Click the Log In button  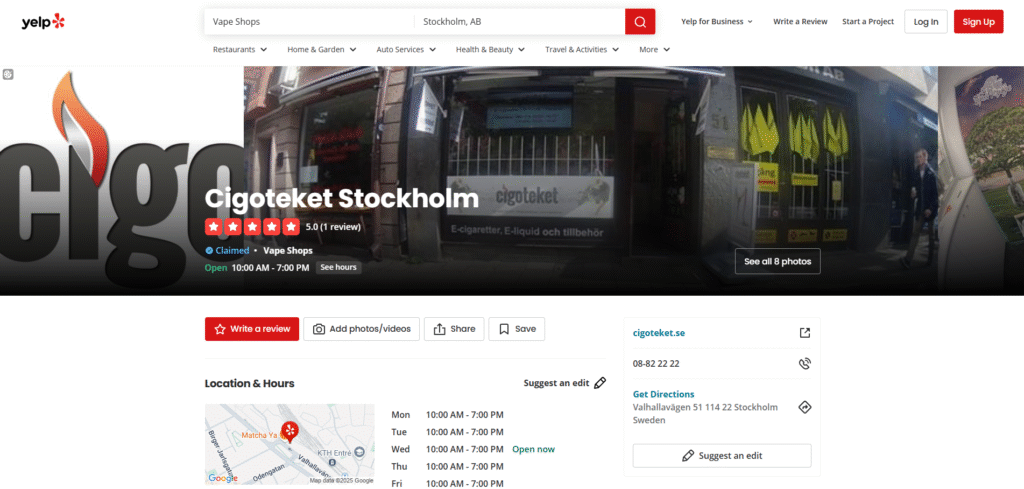tap(926, 22)
